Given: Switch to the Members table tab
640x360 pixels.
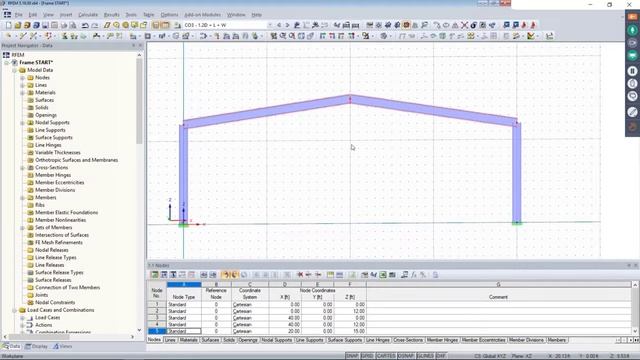Looking at the screenshot, I should [x=556, y=340].
